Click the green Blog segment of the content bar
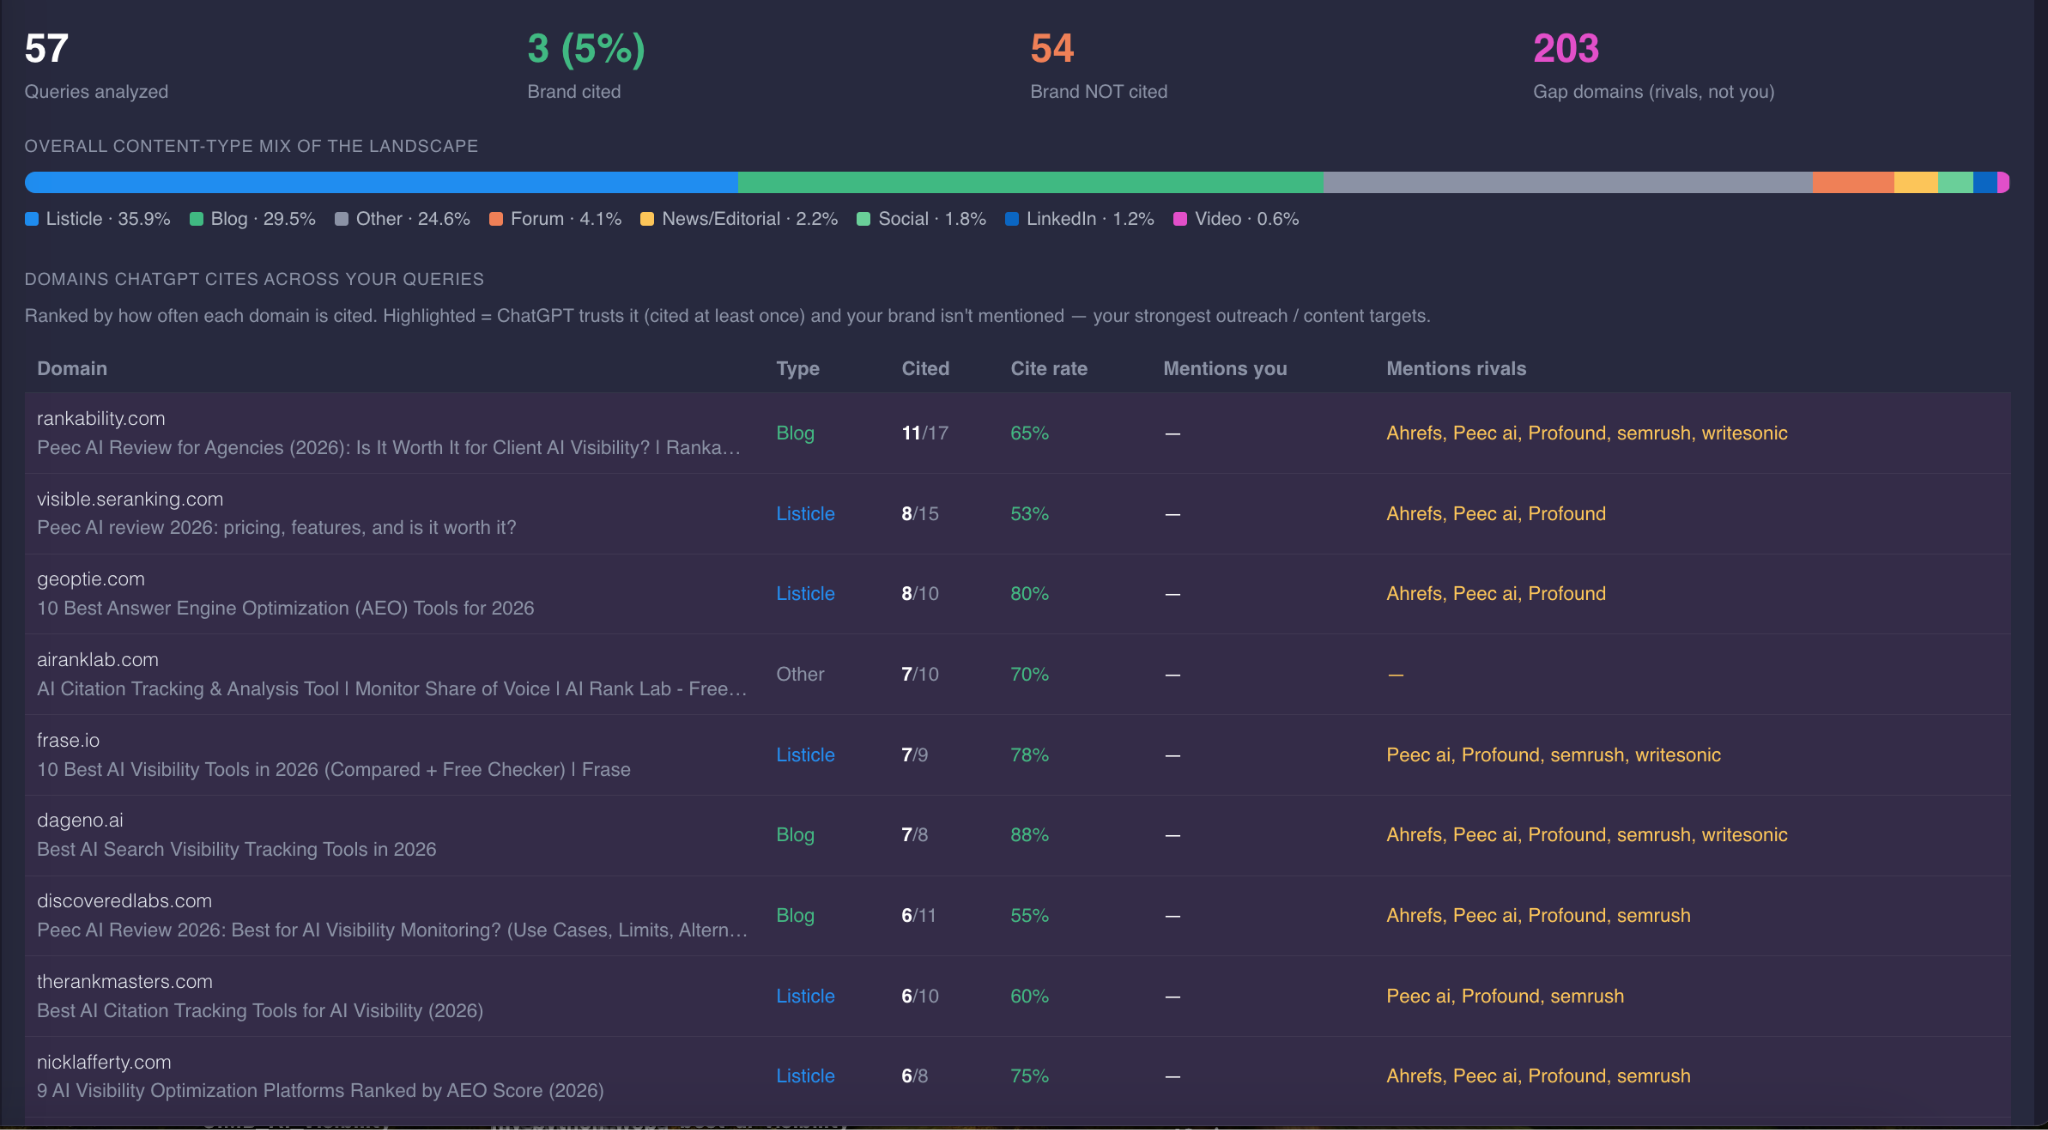Viewport: 2048px width, 1130px height. click(1030, 182)
